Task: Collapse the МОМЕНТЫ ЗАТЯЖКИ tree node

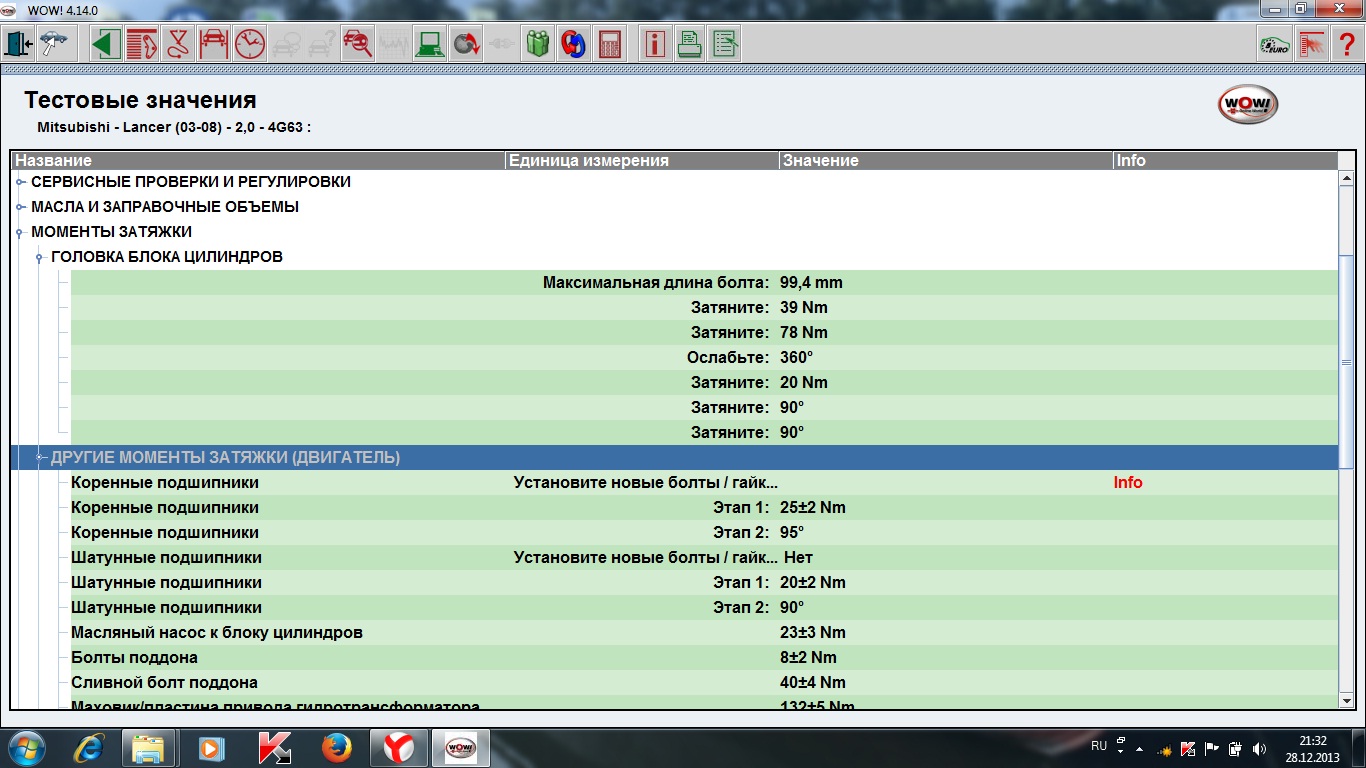Action: [21, 232]
